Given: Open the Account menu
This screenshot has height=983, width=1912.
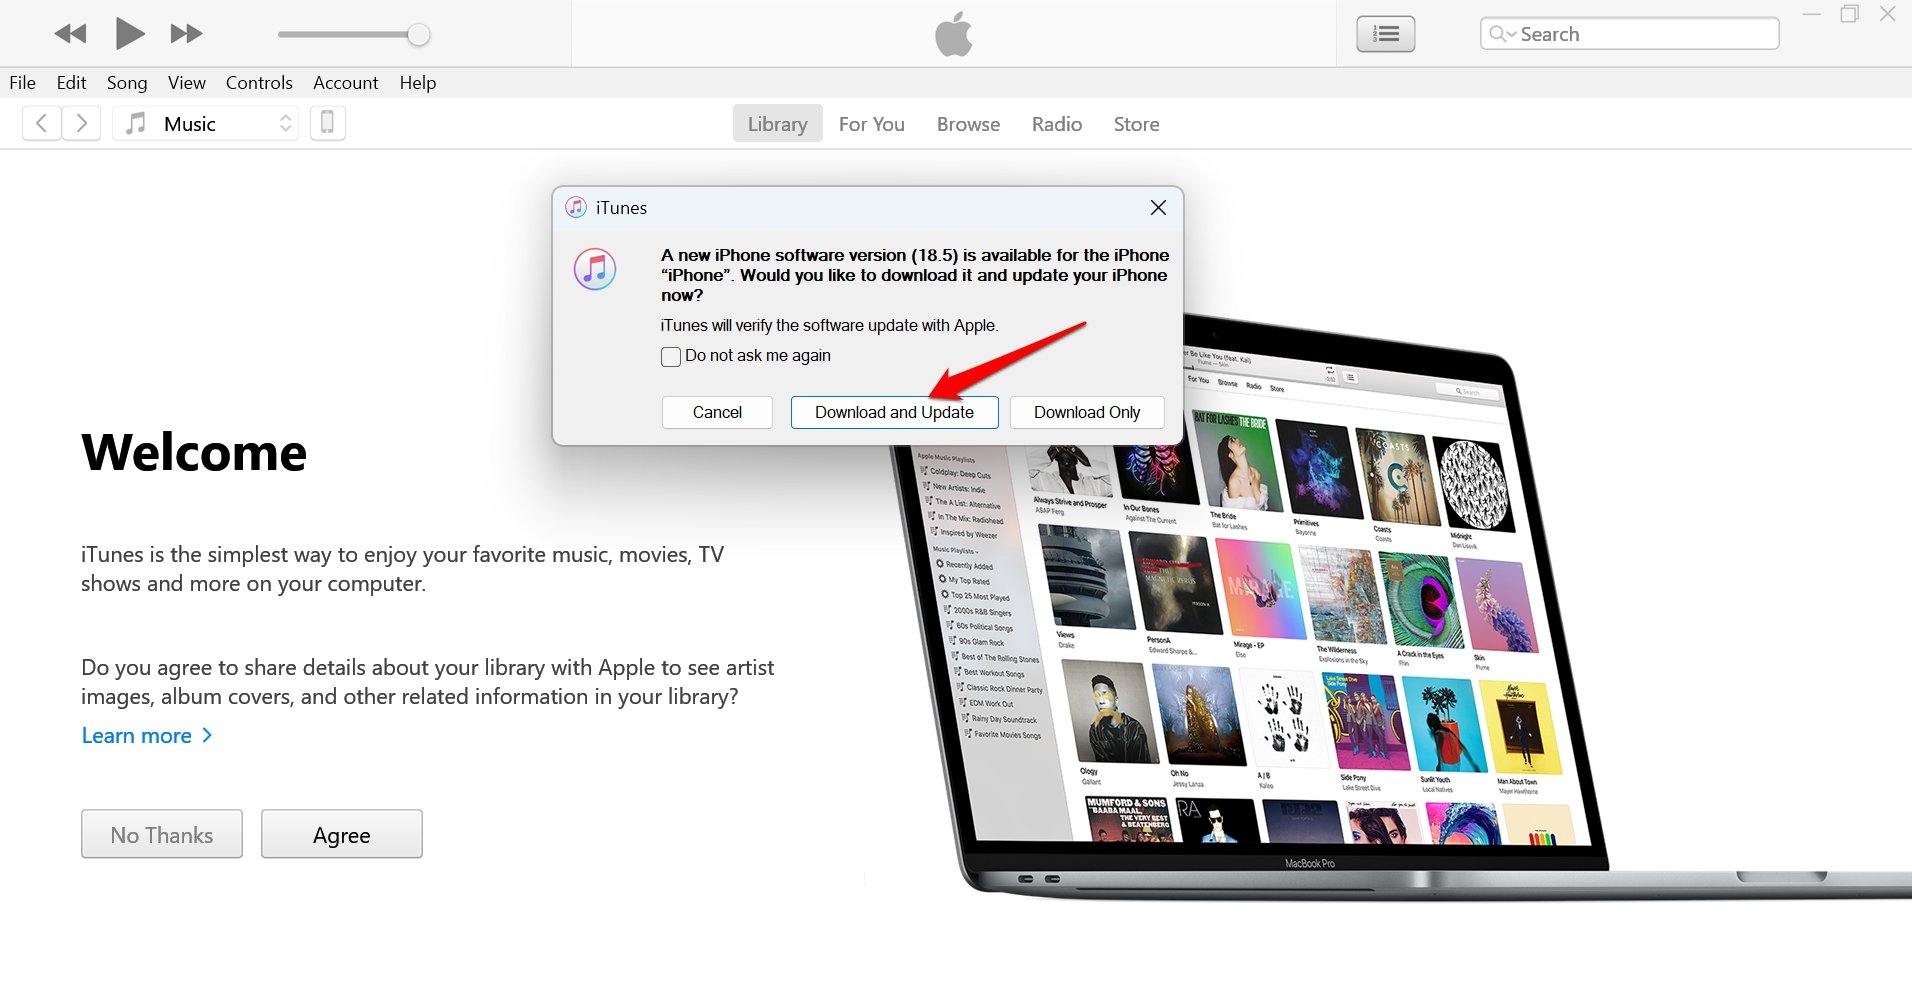Looking at the screenshot, I should (x=345, y=82).
